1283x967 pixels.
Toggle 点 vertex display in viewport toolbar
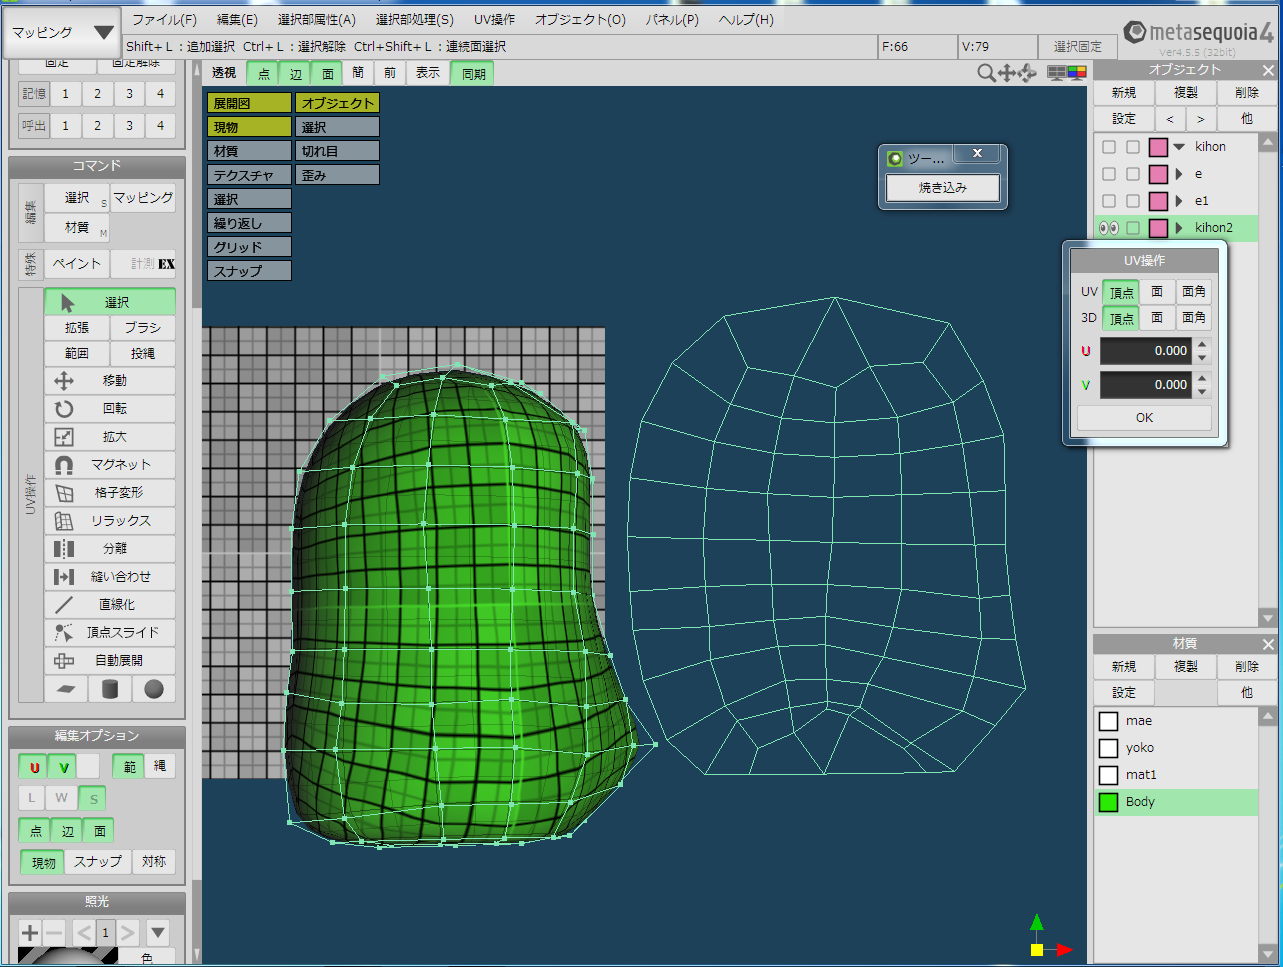263,73
